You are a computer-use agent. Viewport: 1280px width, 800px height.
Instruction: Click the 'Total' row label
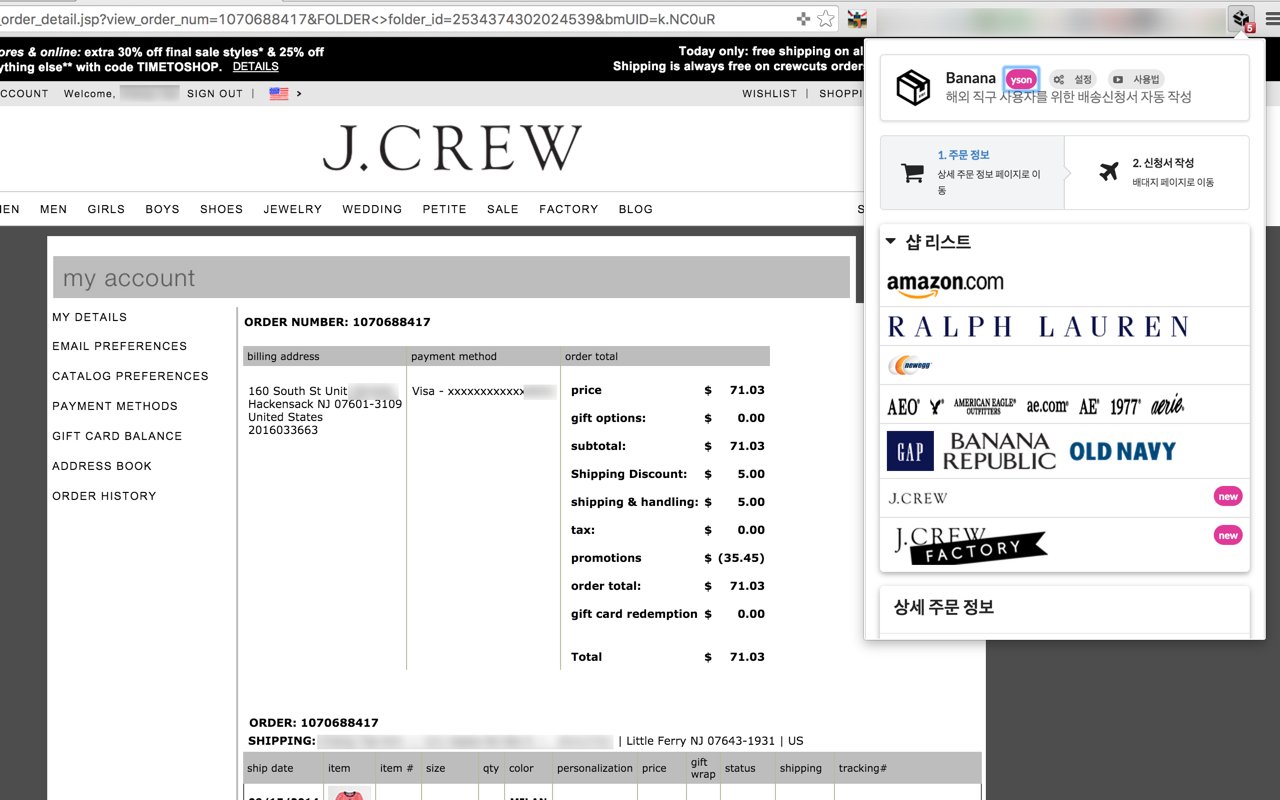(586, 657)
